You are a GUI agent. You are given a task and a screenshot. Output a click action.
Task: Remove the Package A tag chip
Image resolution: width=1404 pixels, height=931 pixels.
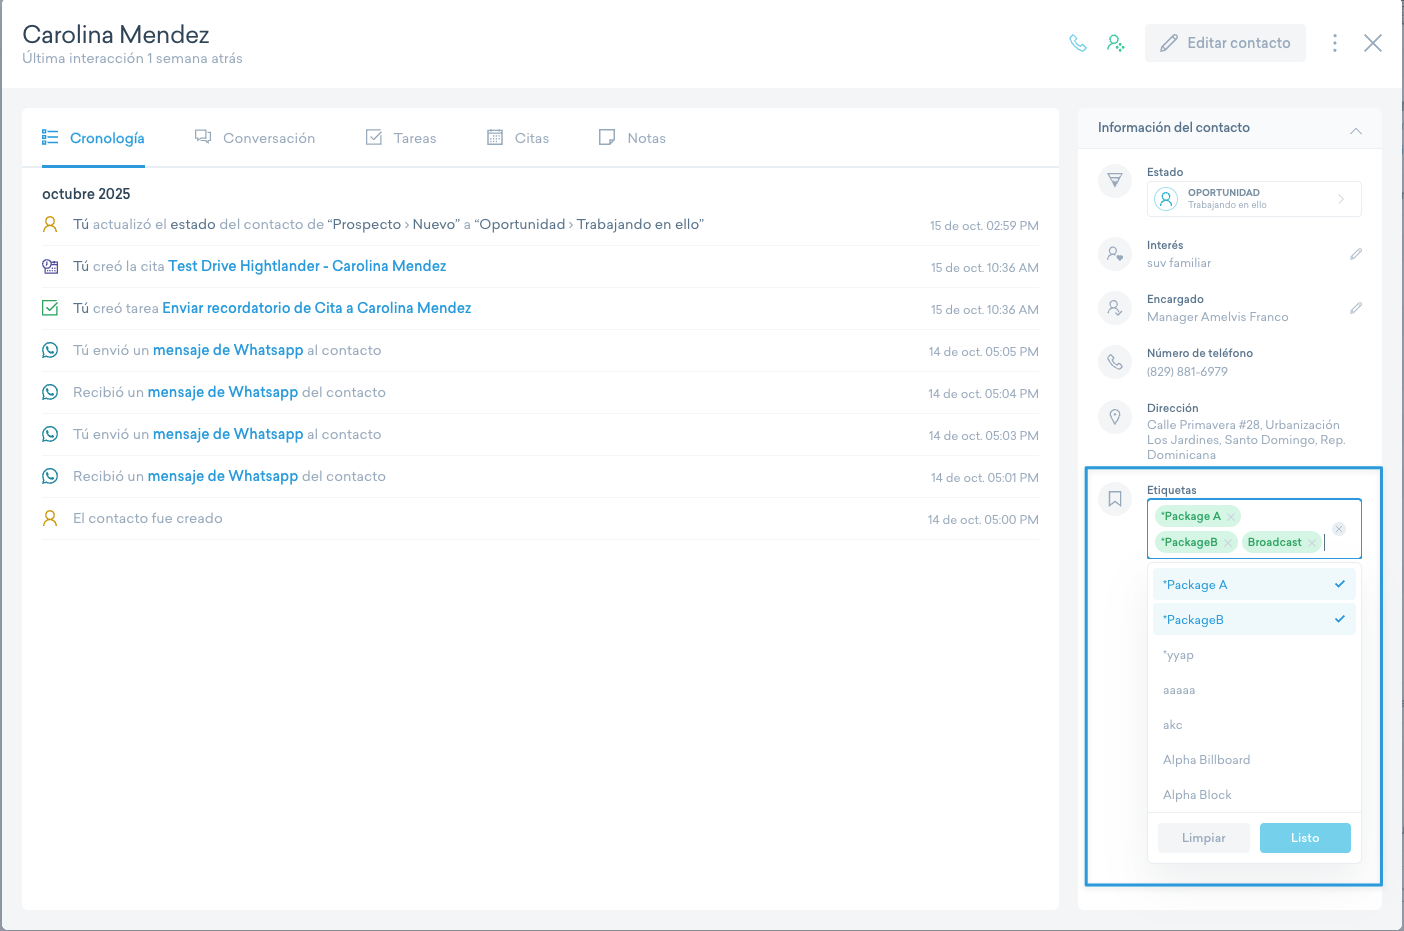(x=1232, y=517)
